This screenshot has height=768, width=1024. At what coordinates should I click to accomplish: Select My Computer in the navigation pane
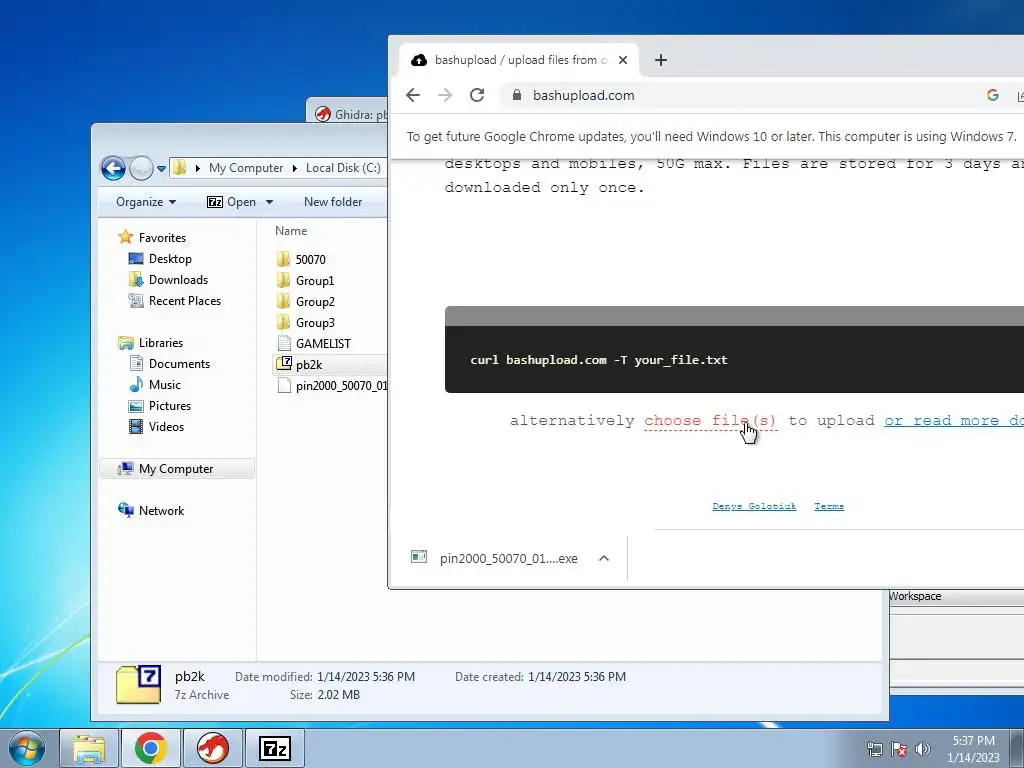point(176,469)
